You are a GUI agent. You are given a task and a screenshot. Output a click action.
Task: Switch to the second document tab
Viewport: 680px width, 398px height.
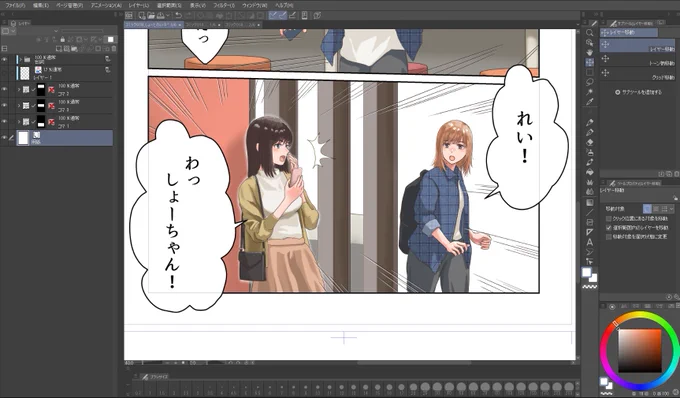[203, 25]
